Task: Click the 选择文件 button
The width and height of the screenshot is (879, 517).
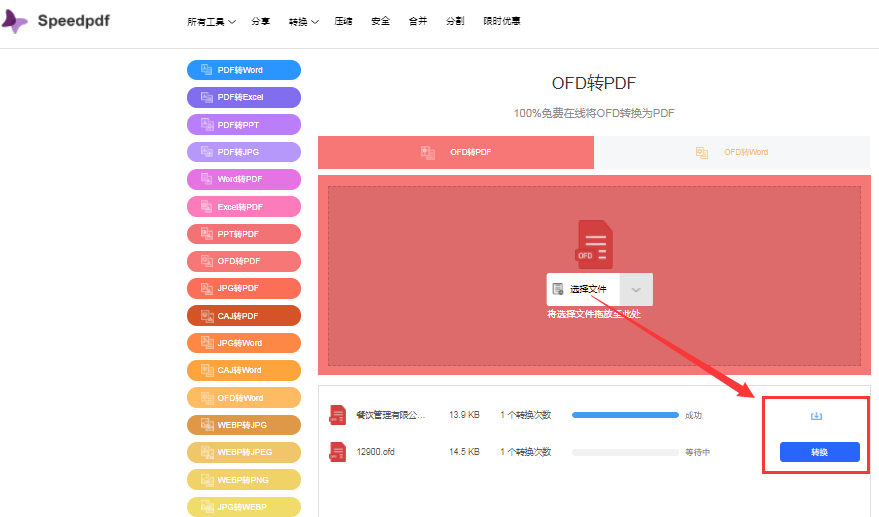Action: coord(583,289)
